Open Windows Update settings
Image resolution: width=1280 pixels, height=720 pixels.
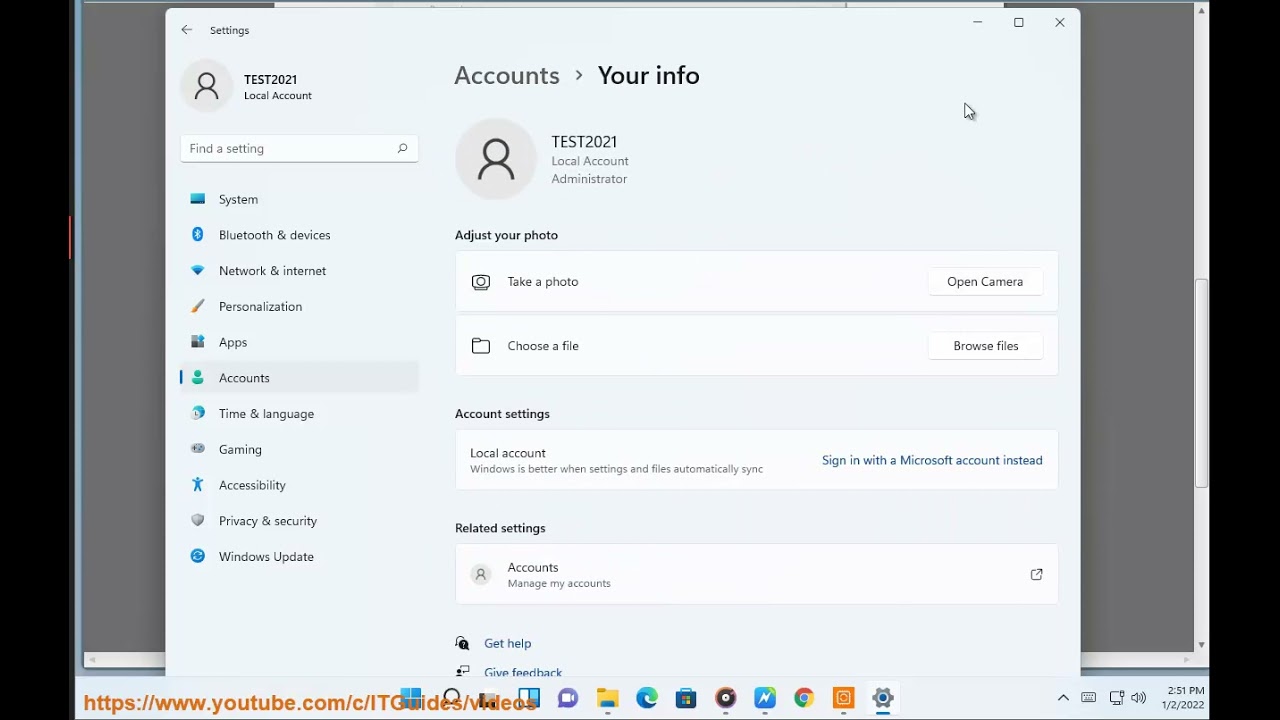pyautogui.click(x=299, y=556)
